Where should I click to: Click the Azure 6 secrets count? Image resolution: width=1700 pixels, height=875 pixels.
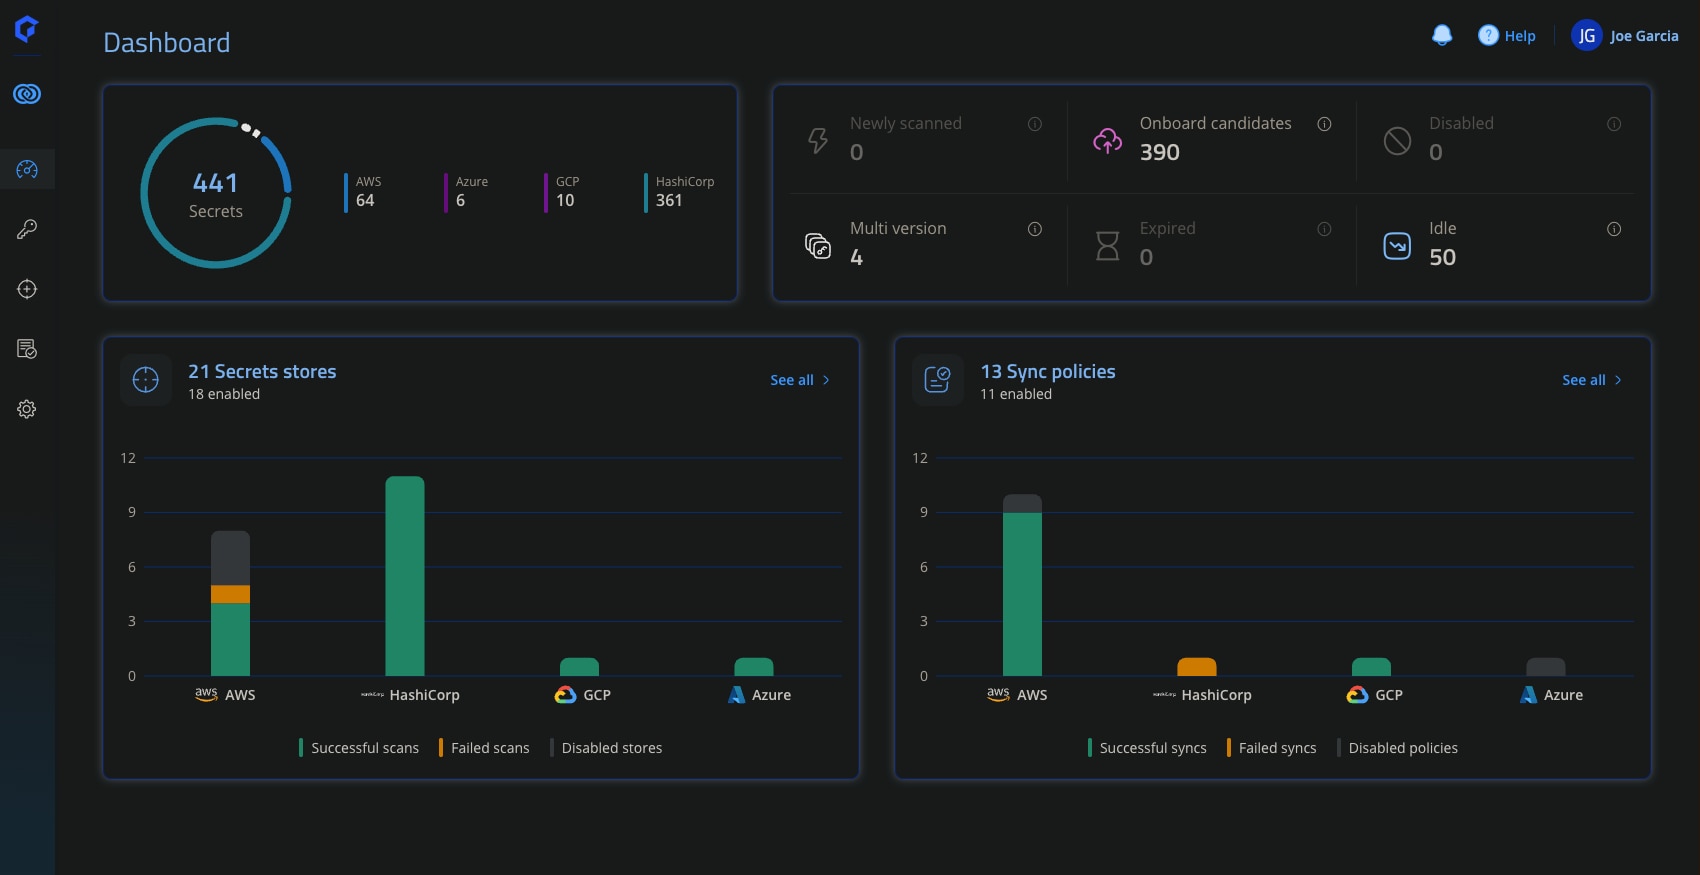click(468, 192)
